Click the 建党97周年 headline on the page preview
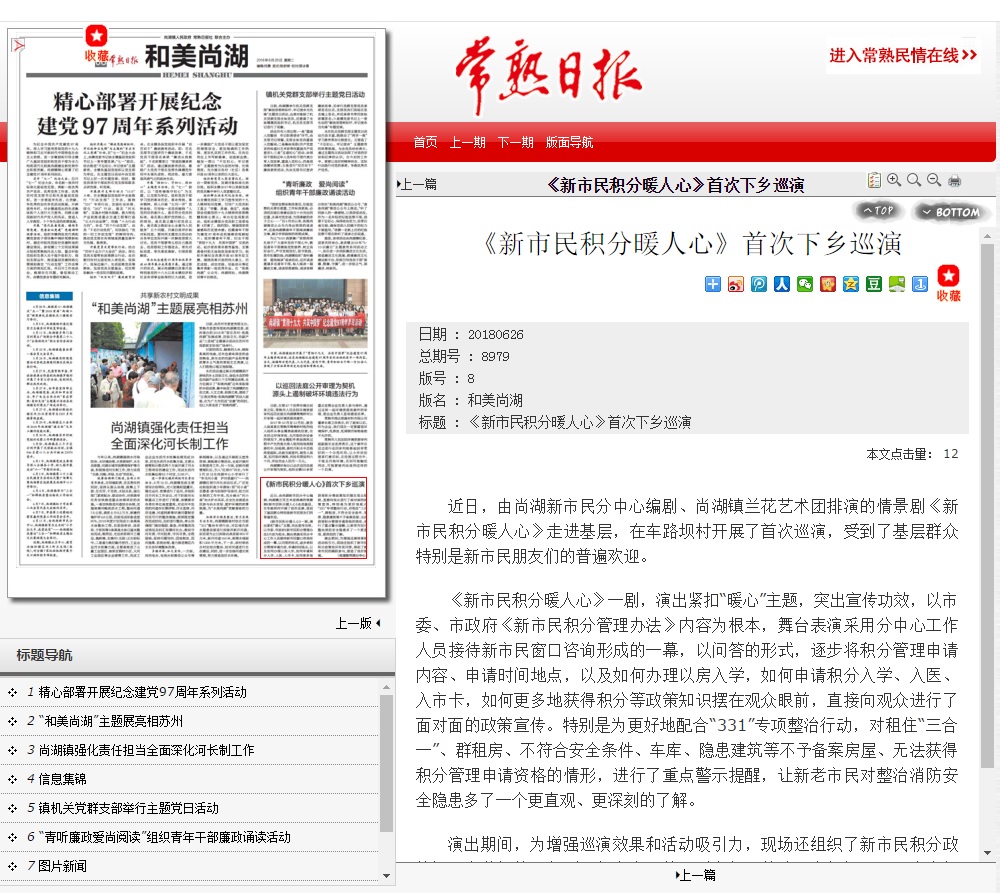Image resolution: width=1000 pixels, height=893 pixels. point(137,114)
